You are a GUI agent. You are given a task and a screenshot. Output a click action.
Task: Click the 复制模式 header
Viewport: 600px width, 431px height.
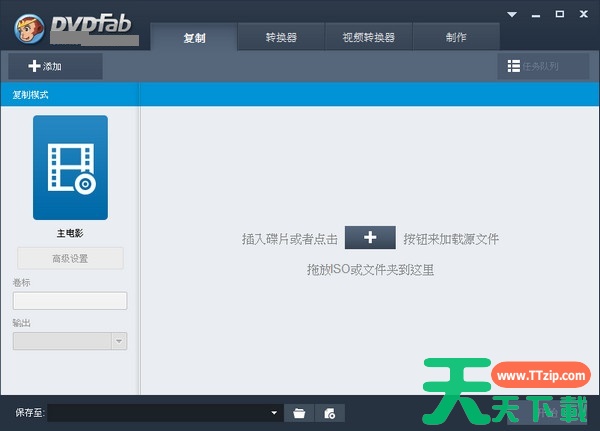pos(31,95)
